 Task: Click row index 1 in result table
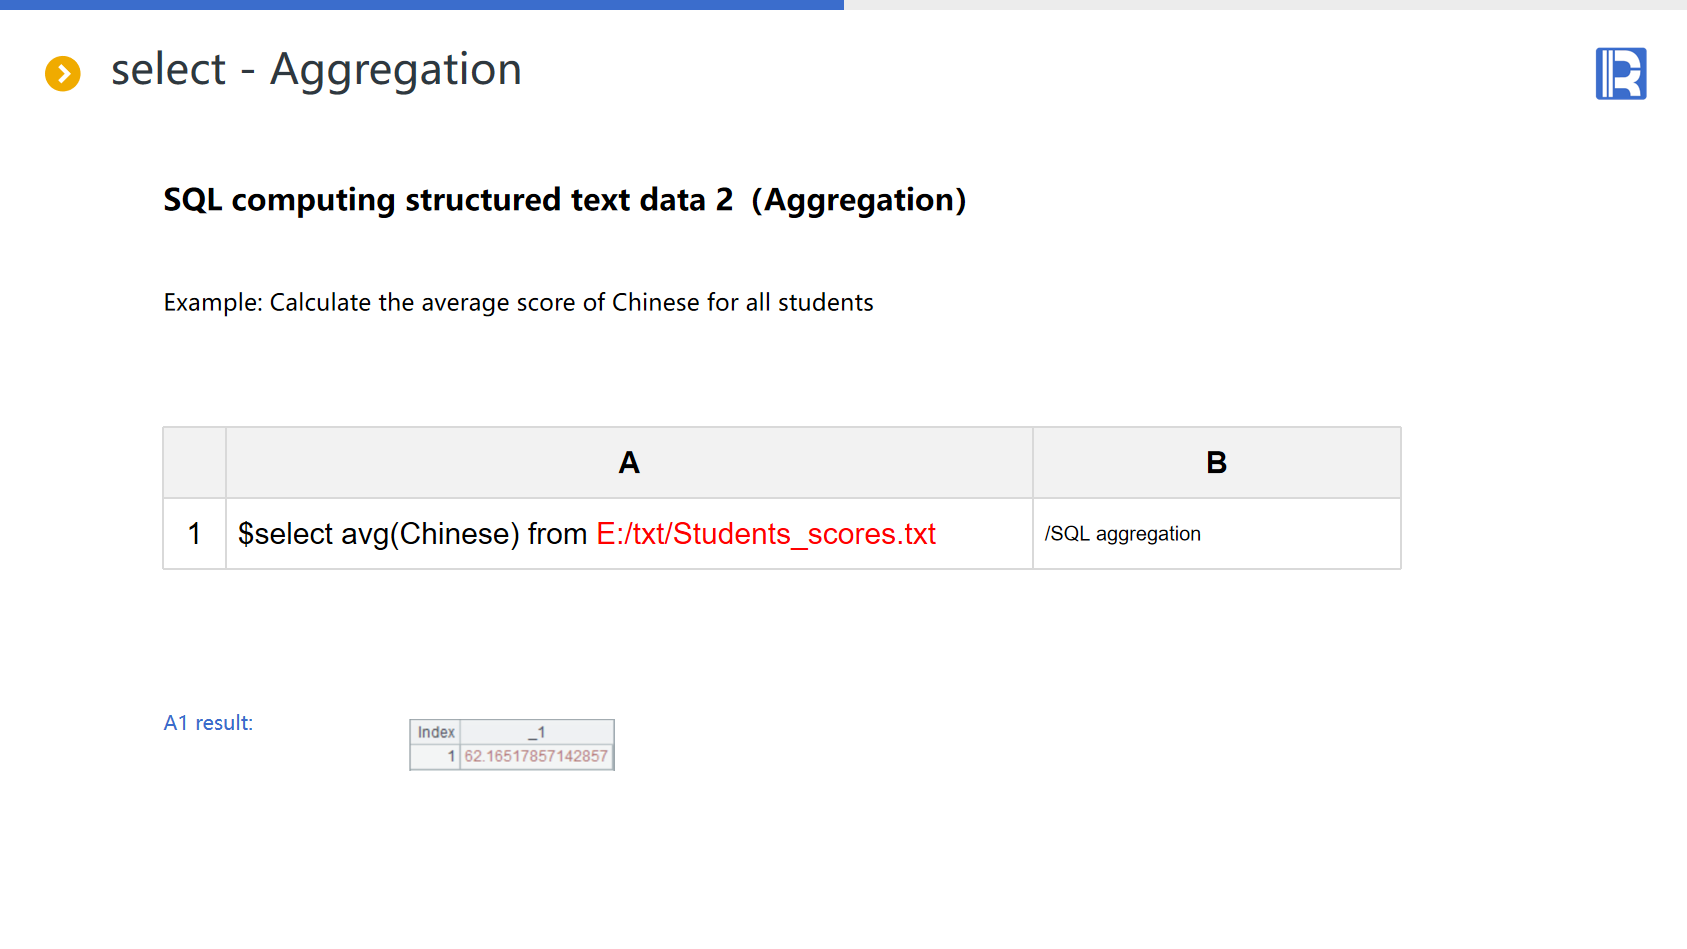[450, 756]
